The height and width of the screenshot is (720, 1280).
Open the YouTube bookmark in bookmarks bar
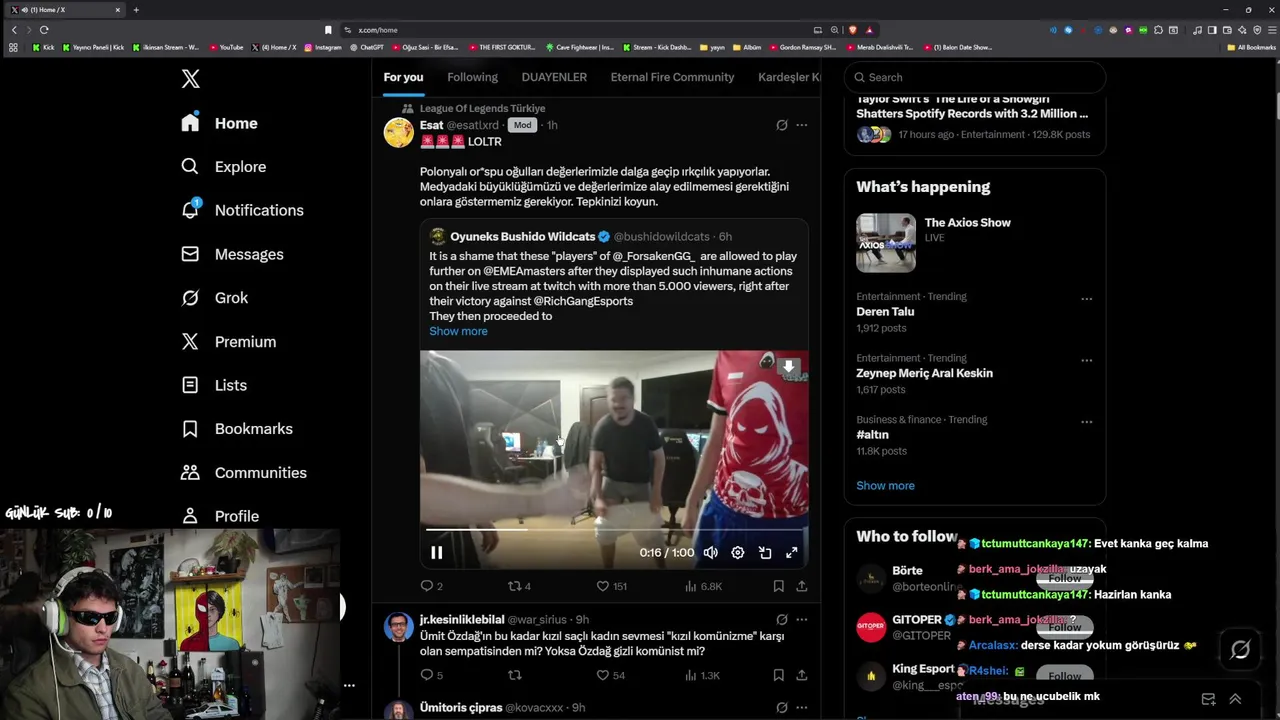(226, 47)
